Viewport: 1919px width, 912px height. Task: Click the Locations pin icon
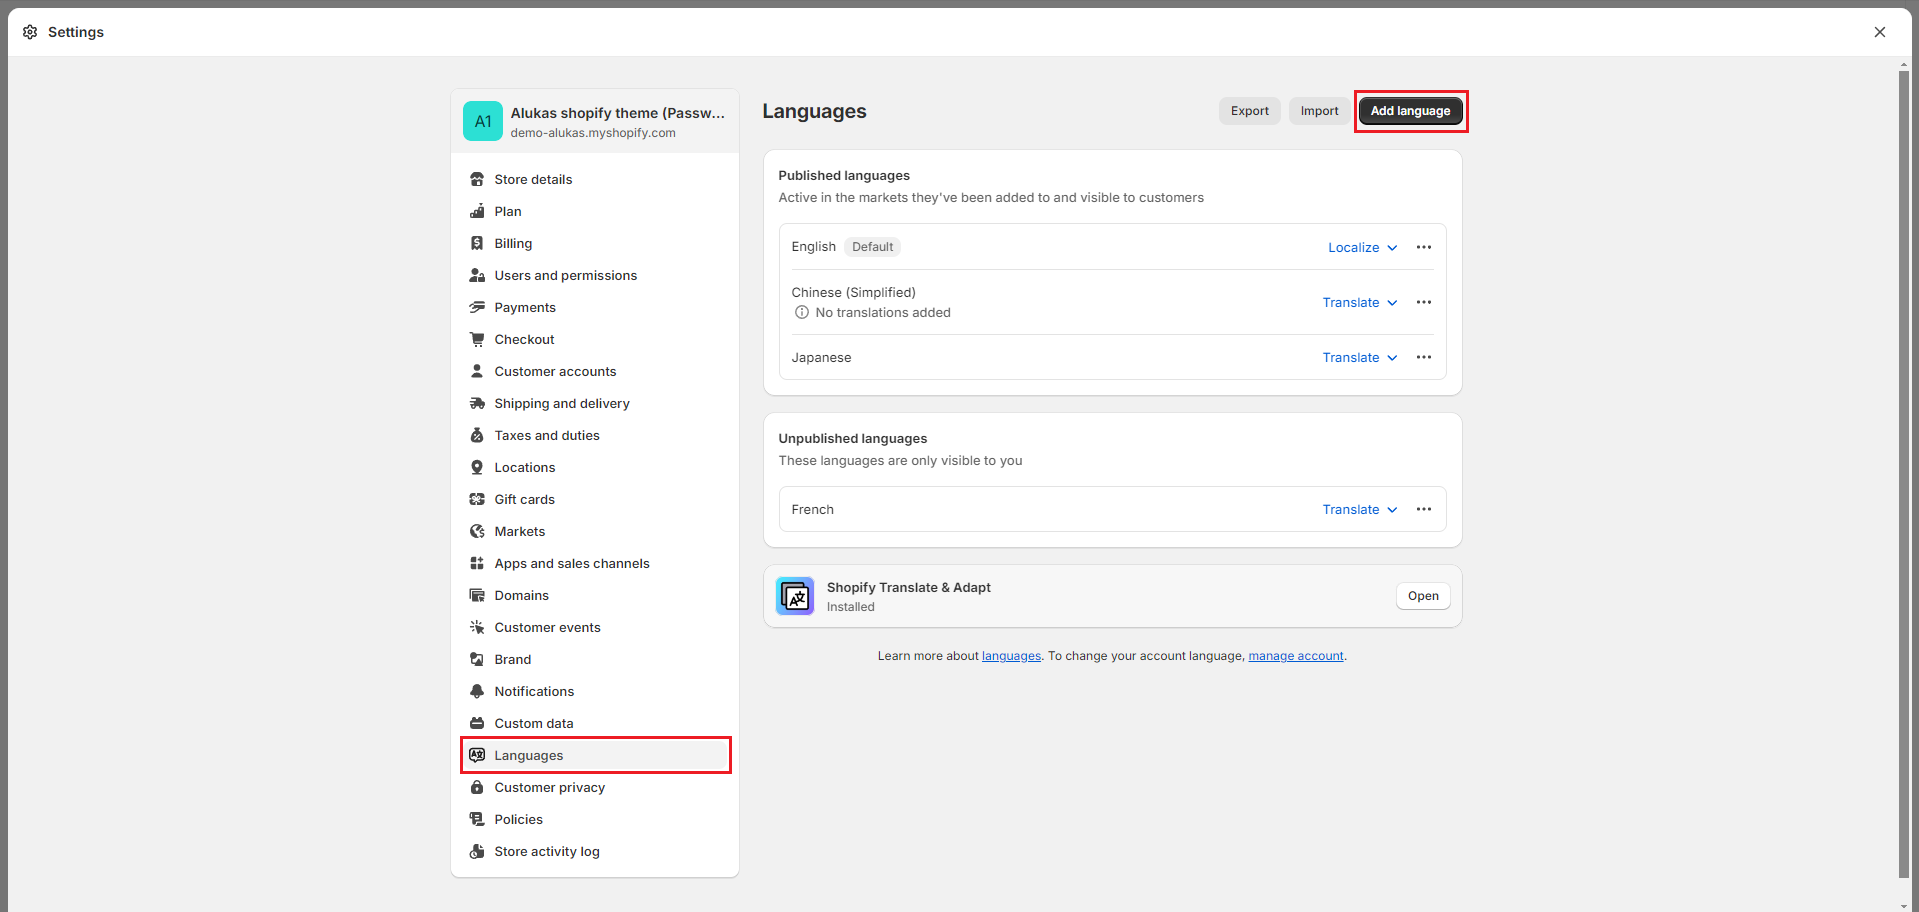[x=477, y=468]
